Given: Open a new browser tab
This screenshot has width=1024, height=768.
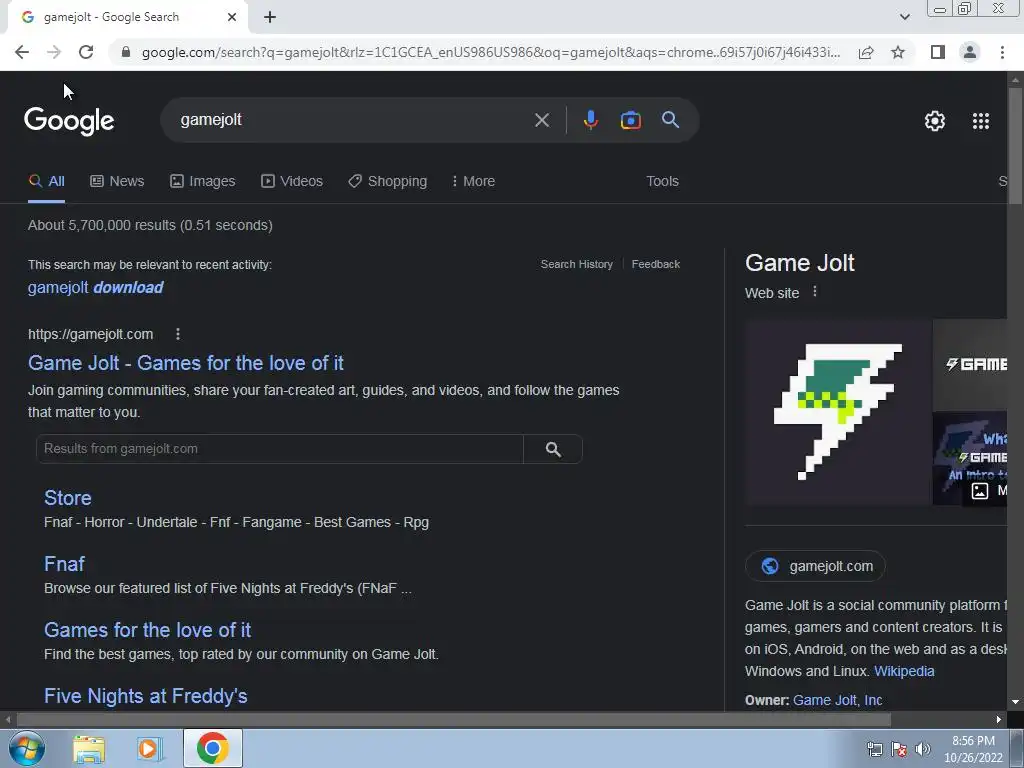Looking at the screenshot, I should [270, 17].
